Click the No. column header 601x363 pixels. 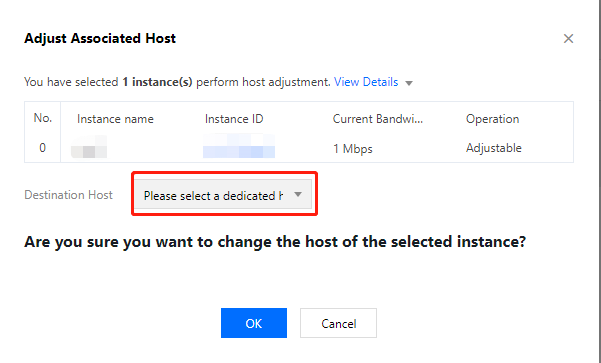[43, 118]
